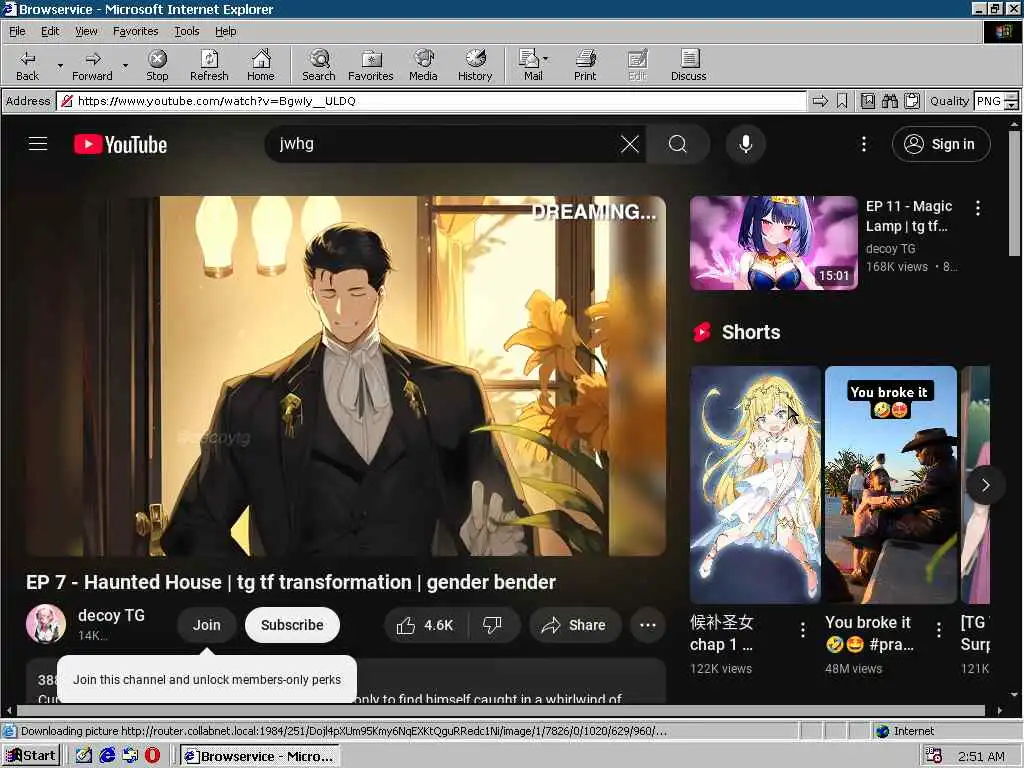Viewport: 1024px width, 768px height.
Task: Open YouTube hamburger guide menu
Action: pyautogui.click(x=38, y=144)
